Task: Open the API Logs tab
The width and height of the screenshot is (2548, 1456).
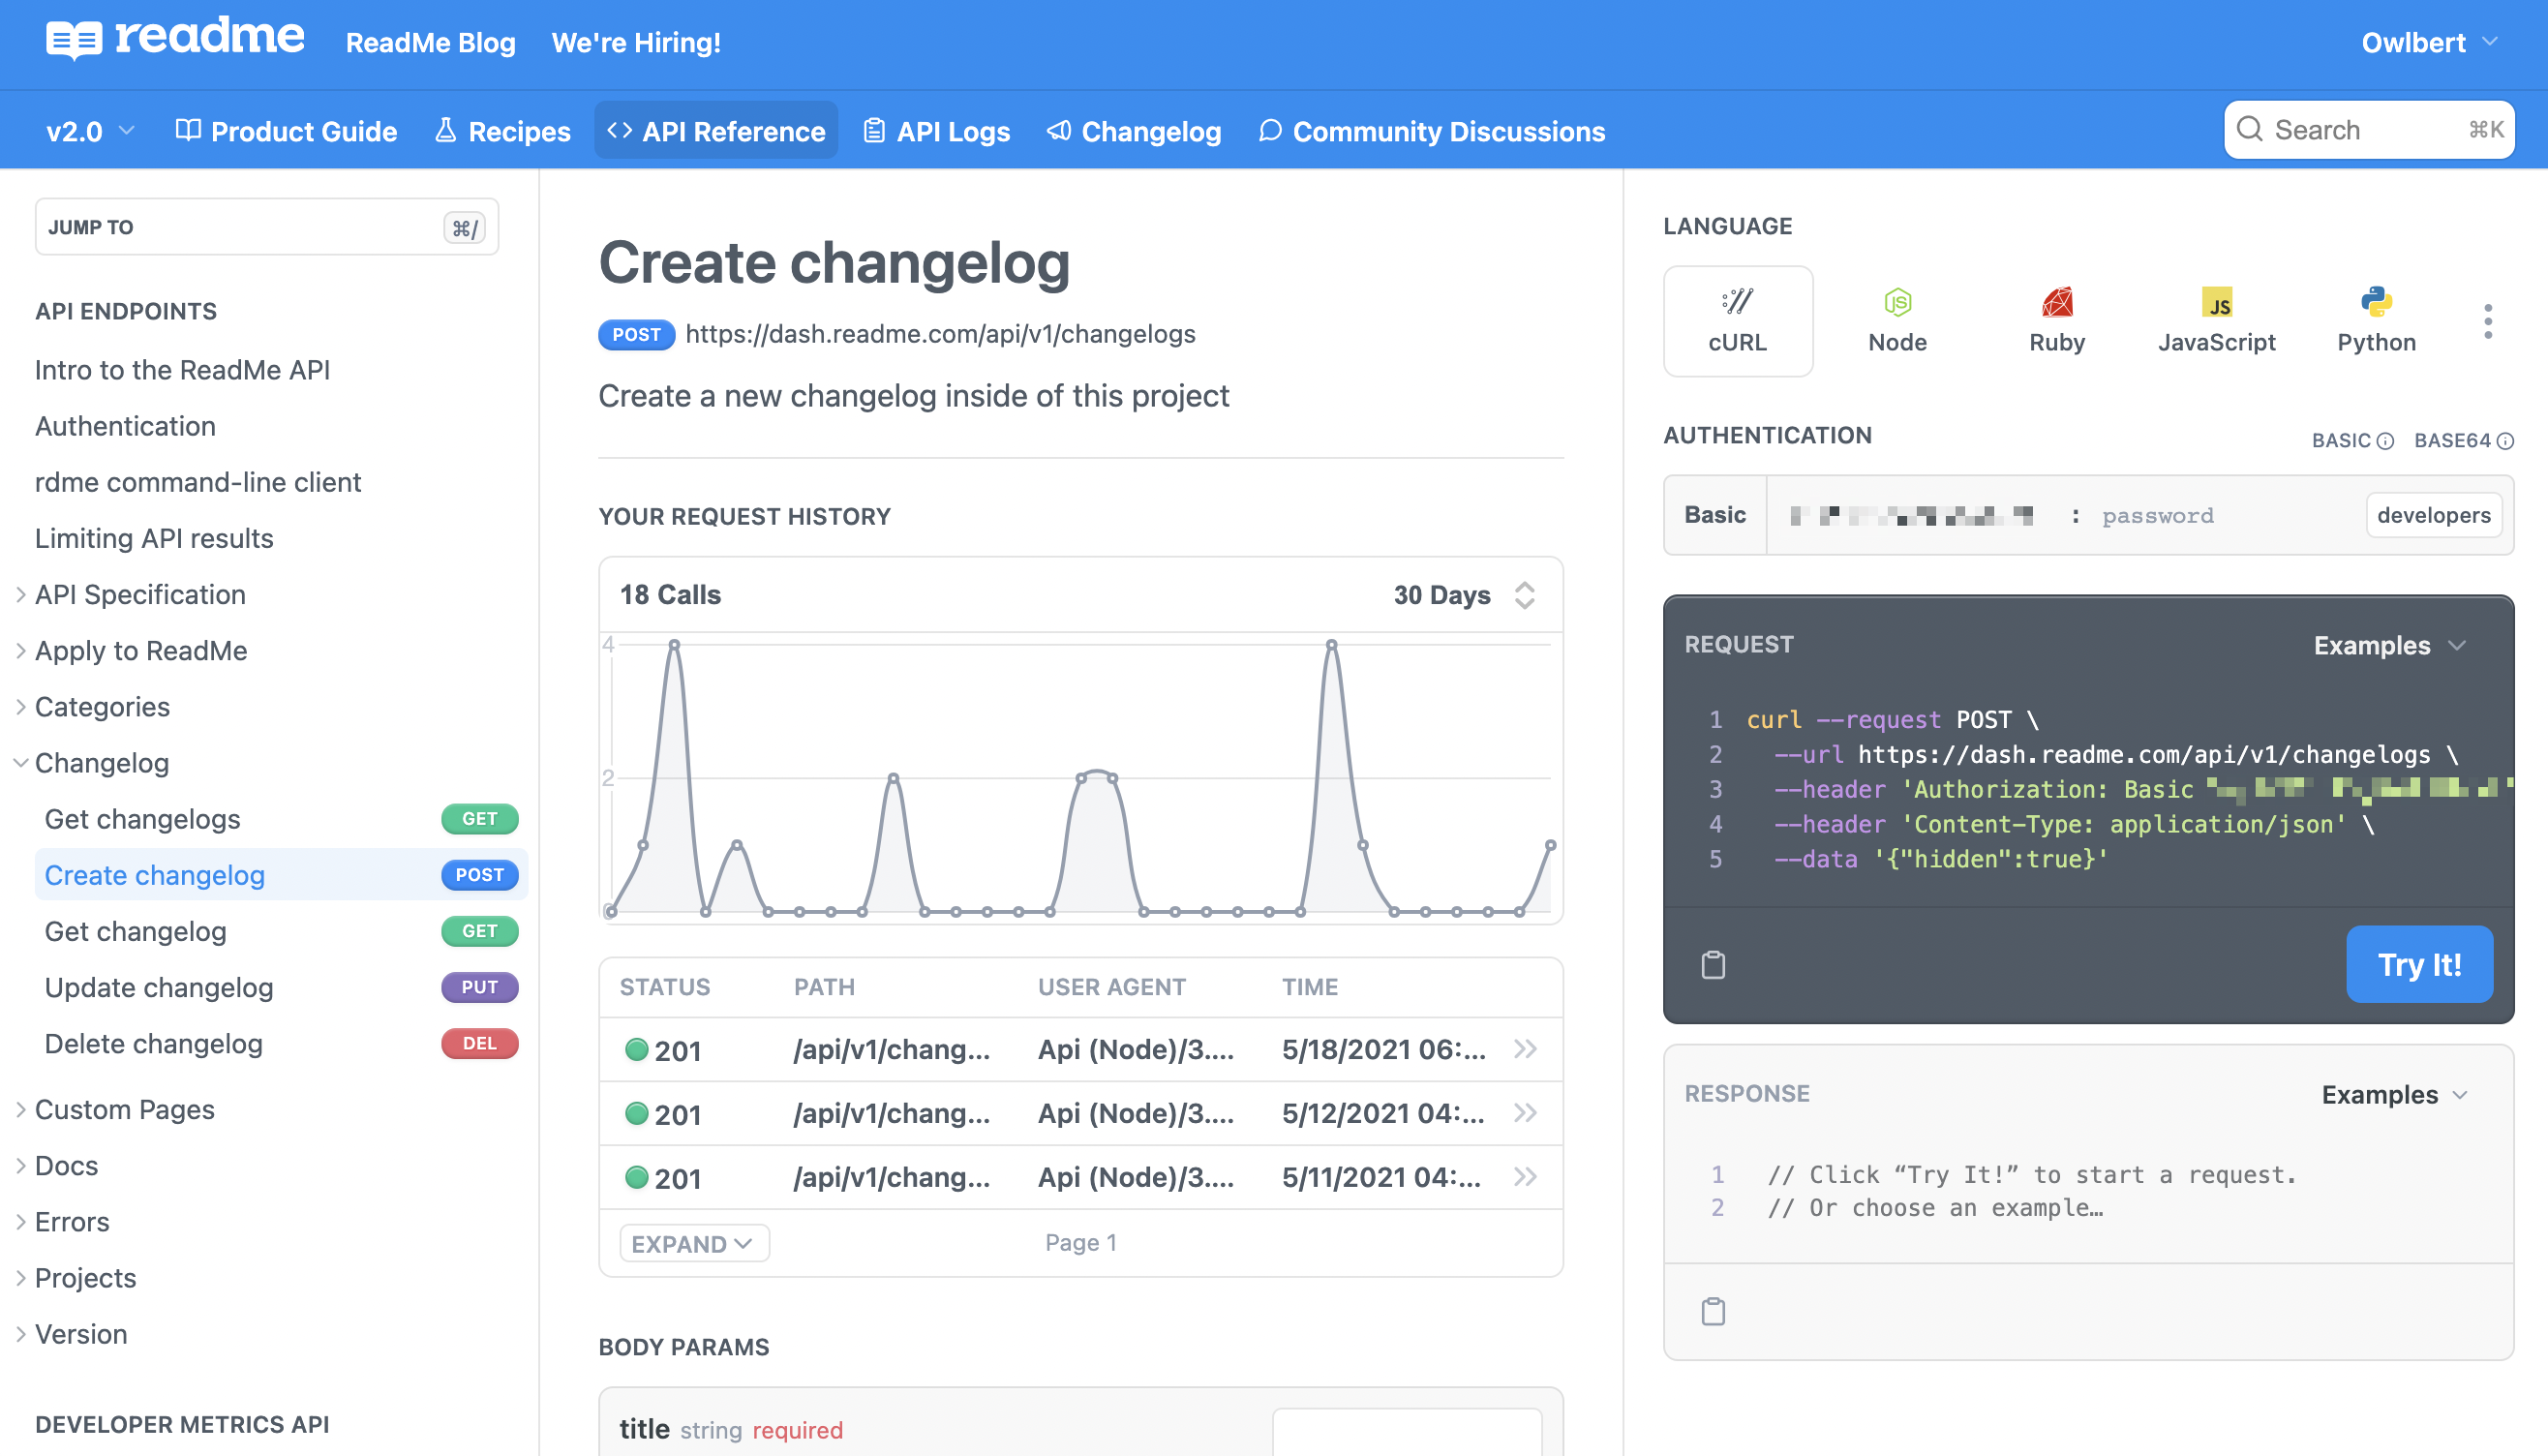Action: (937, 131)
